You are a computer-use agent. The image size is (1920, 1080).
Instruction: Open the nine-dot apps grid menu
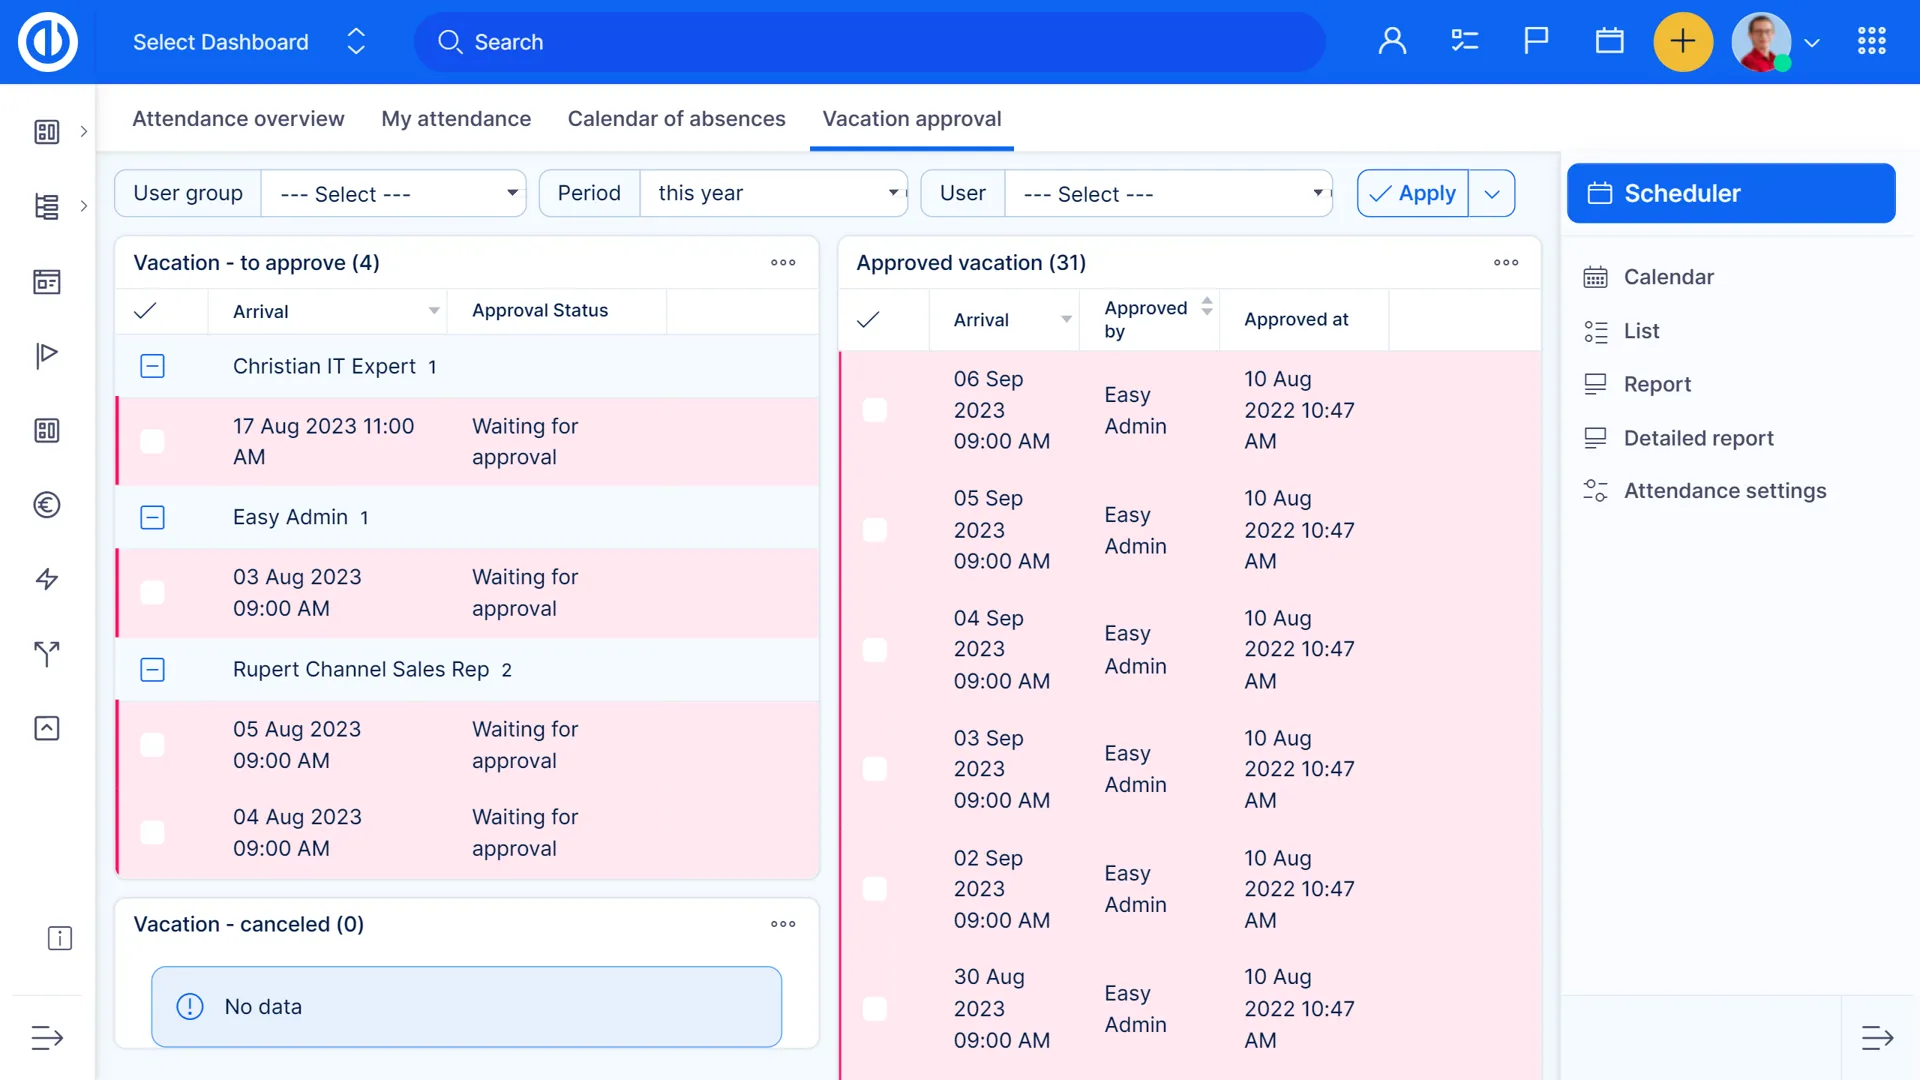[1871, 41]
